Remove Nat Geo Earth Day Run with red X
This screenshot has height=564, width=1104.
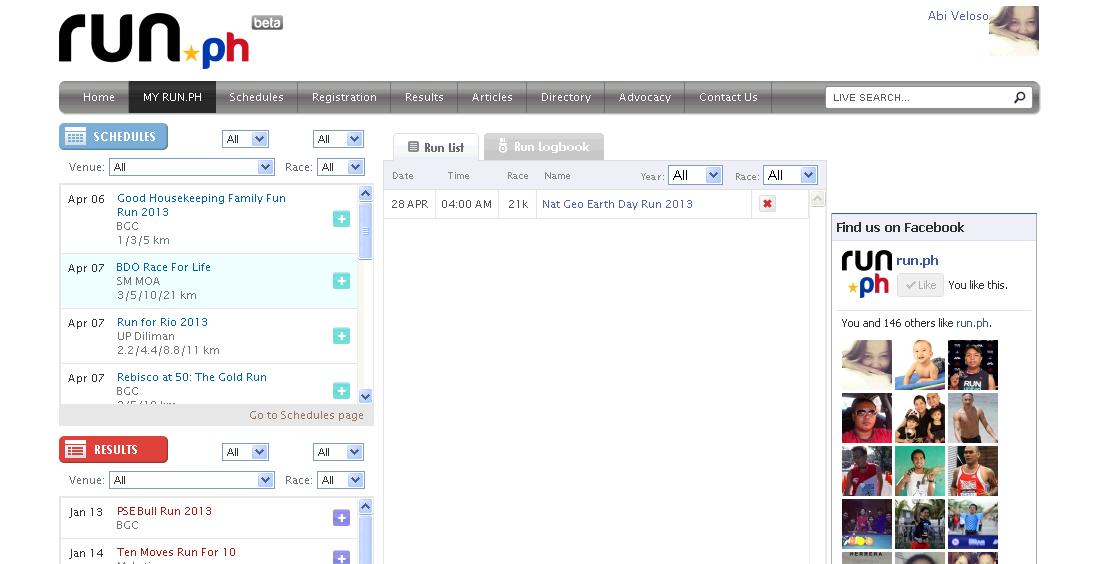767,203
